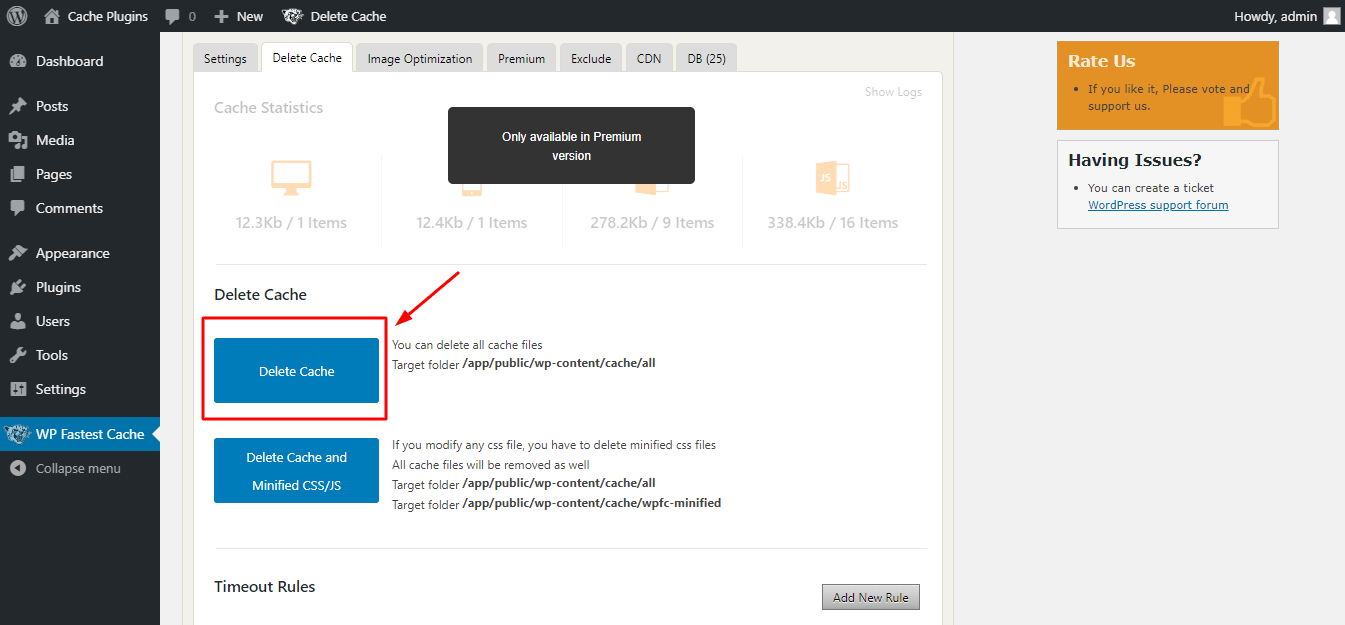Click New in admin bar
Image resolution: width=1345 pixels, height=625 pixels.
pyautogui.click(x=250, y=16)
